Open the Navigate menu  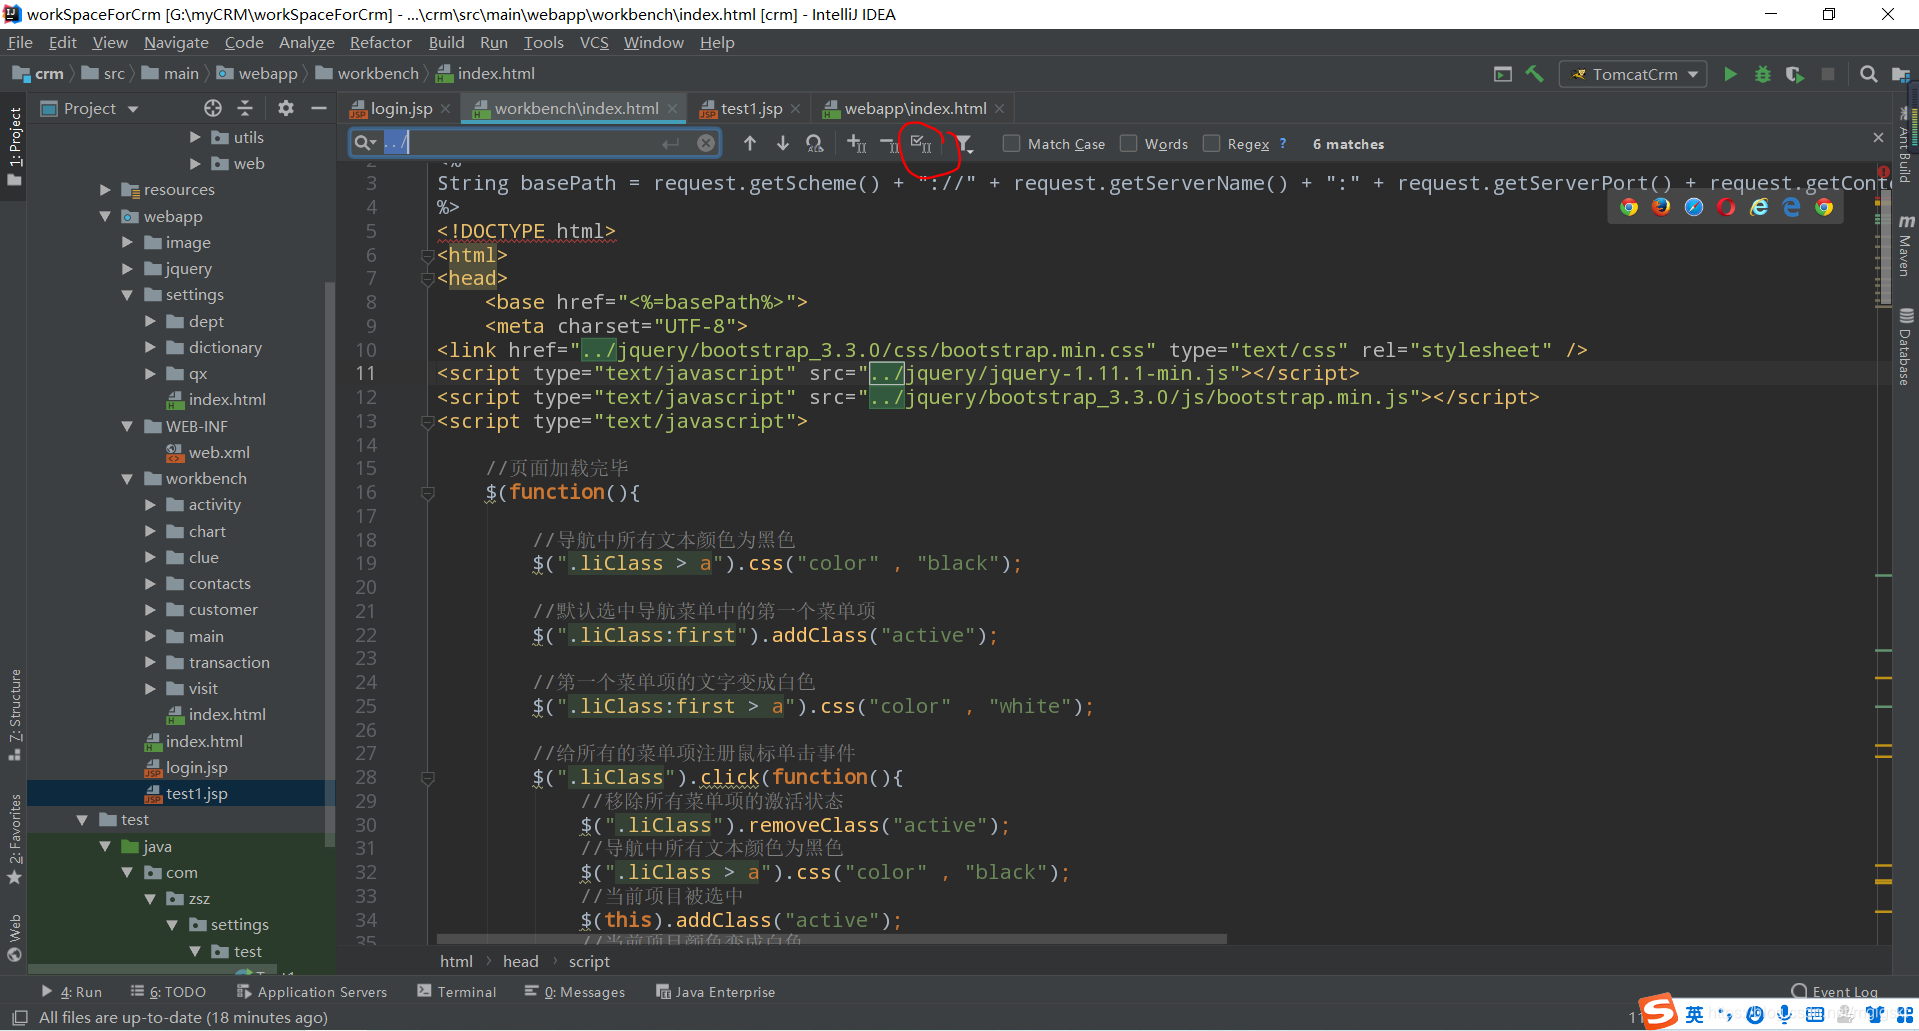pyautogui.click(x=176, y=42)
